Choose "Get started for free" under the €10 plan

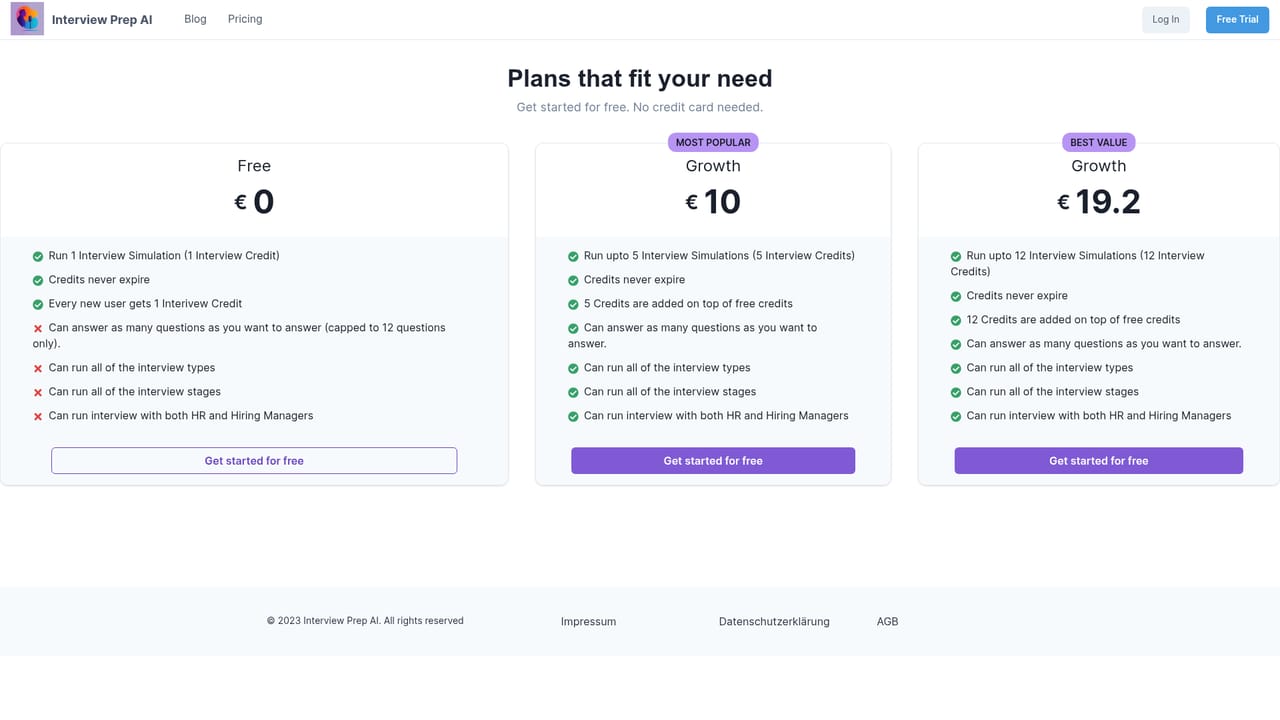[x=713, y=461]
